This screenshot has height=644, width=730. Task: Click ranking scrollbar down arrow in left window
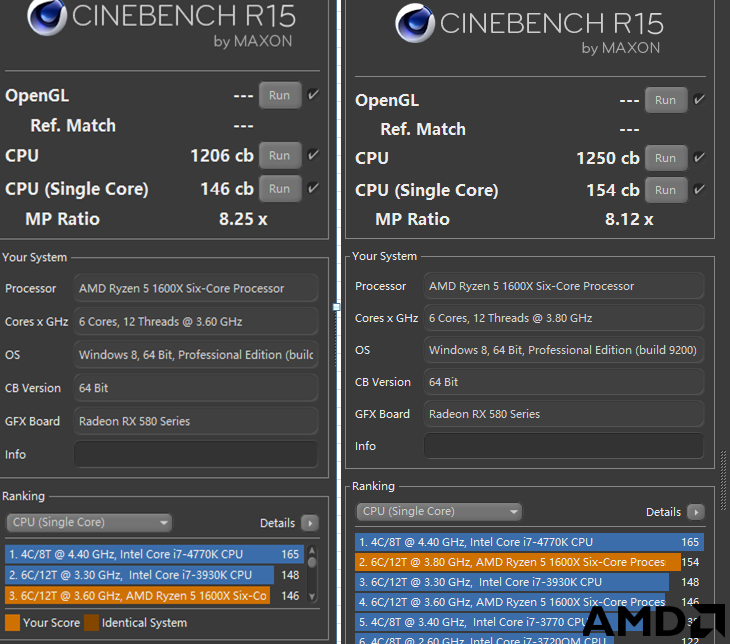(x=312, y=597)
